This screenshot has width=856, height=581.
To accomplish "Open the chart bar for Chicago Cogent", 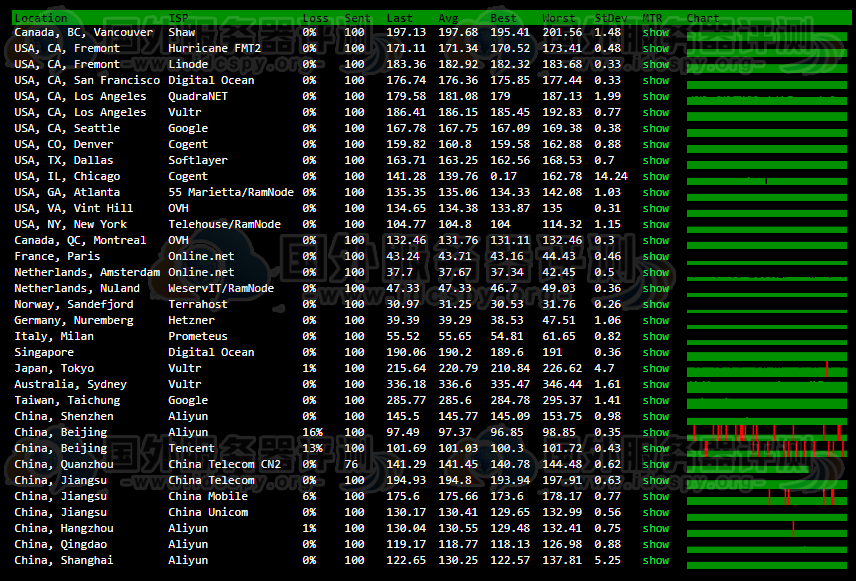I will pos(767,180).
